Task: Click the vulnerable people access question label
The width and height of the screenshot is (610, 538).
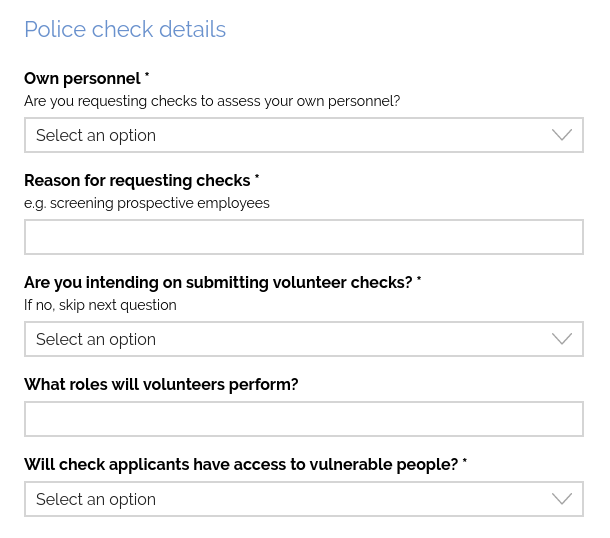Action: [241, 464]
